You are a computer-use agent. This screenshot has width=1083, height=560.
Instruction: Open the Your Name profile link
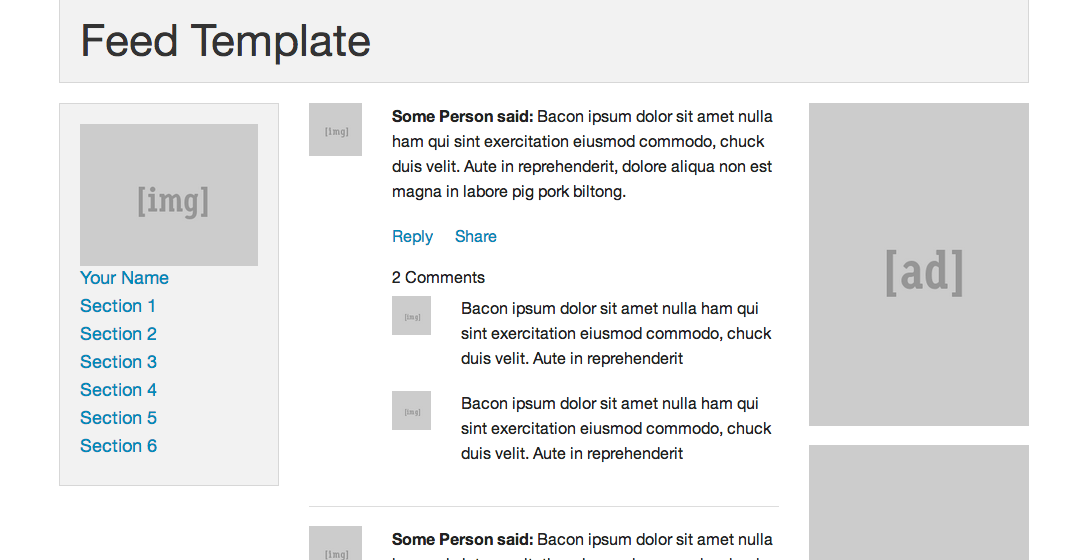pyautogui.click(x=124, y=278)
